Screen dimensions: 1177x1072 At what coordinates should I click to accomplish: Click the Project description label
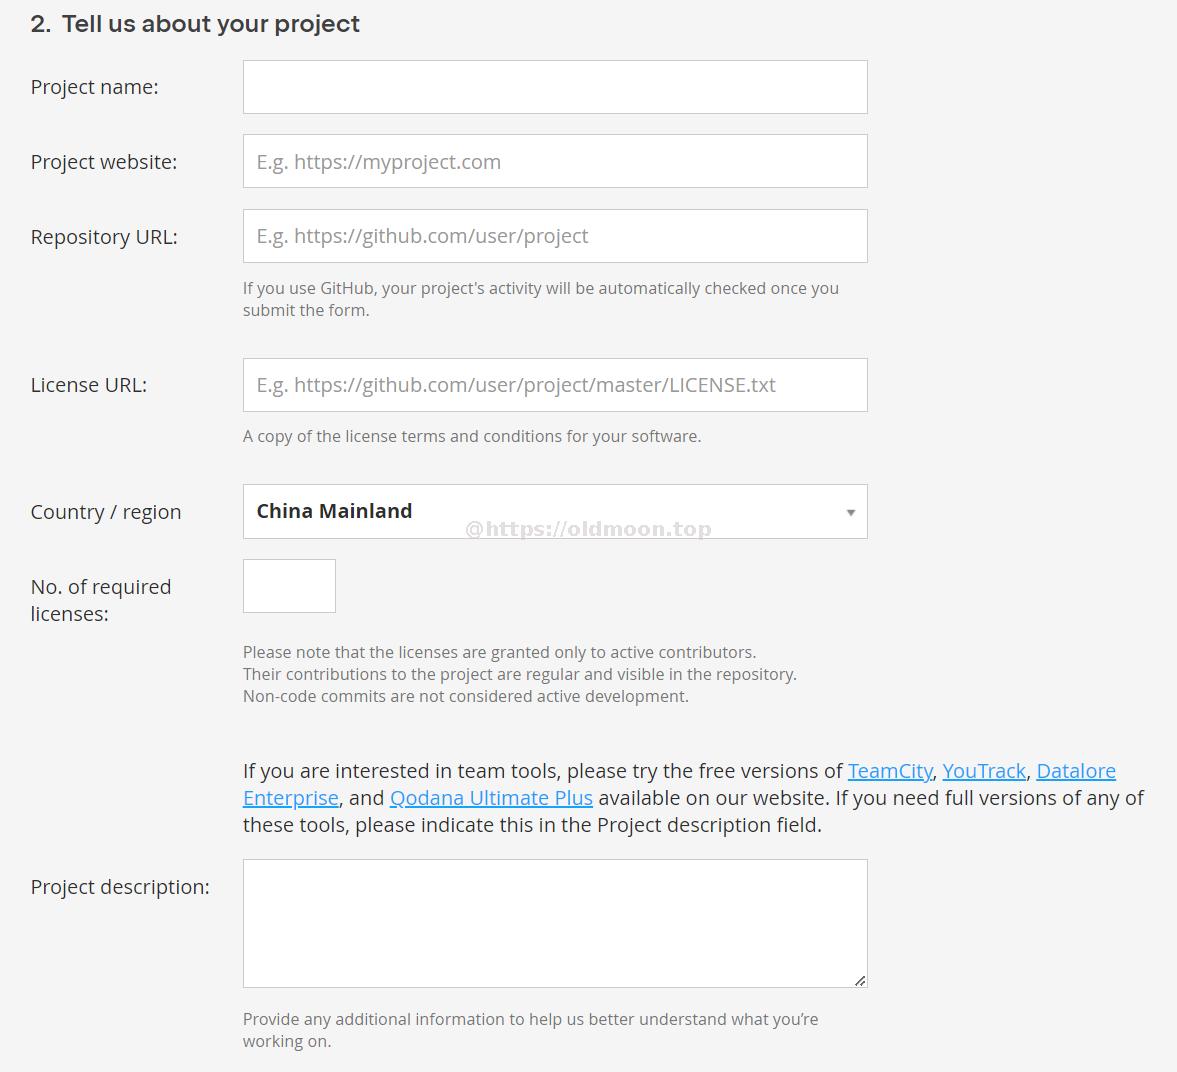[120, 887]
